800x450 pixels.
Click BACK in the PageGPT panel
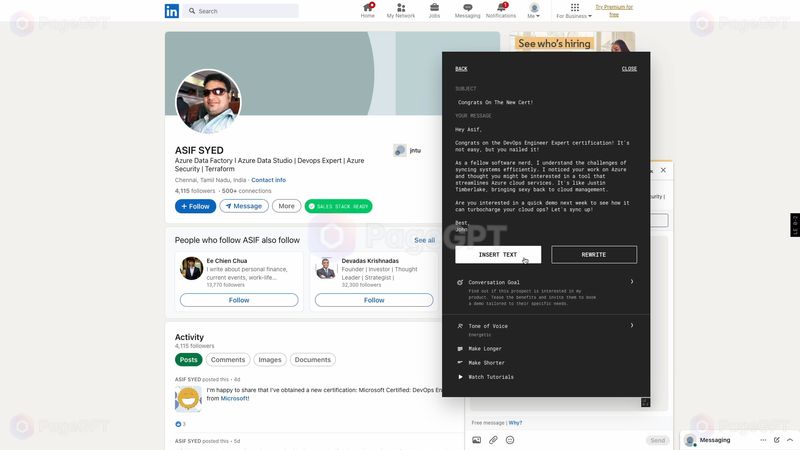coord(461,69)
